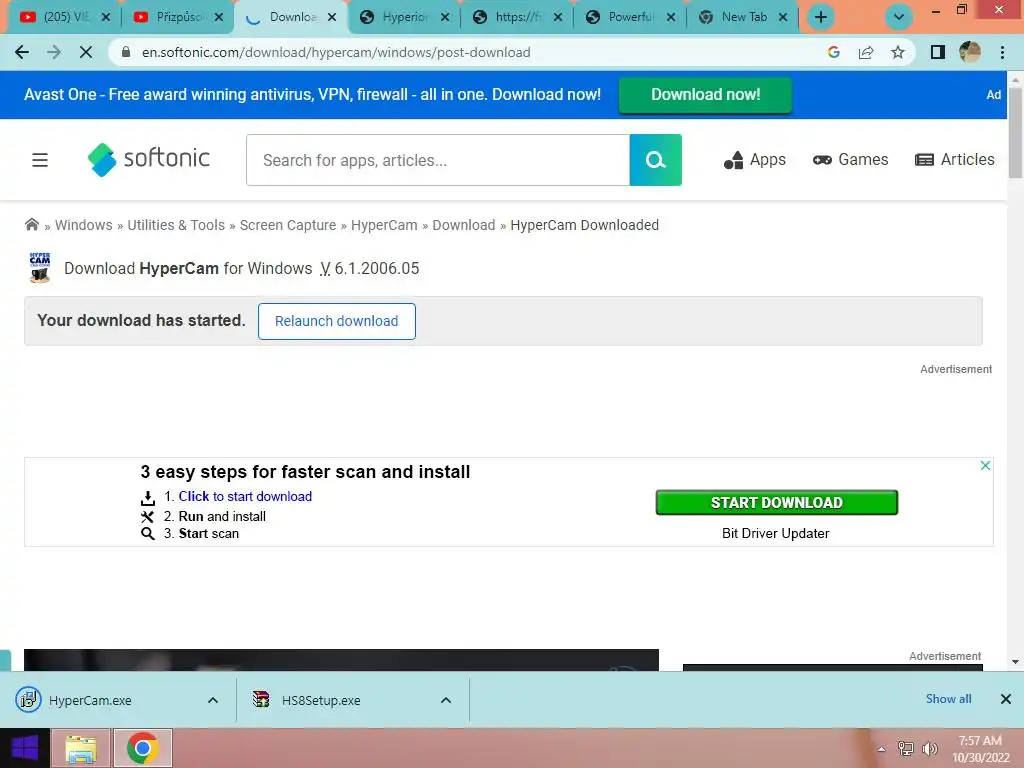Open the Games section

pyautogui.click(x=850, y=160)
